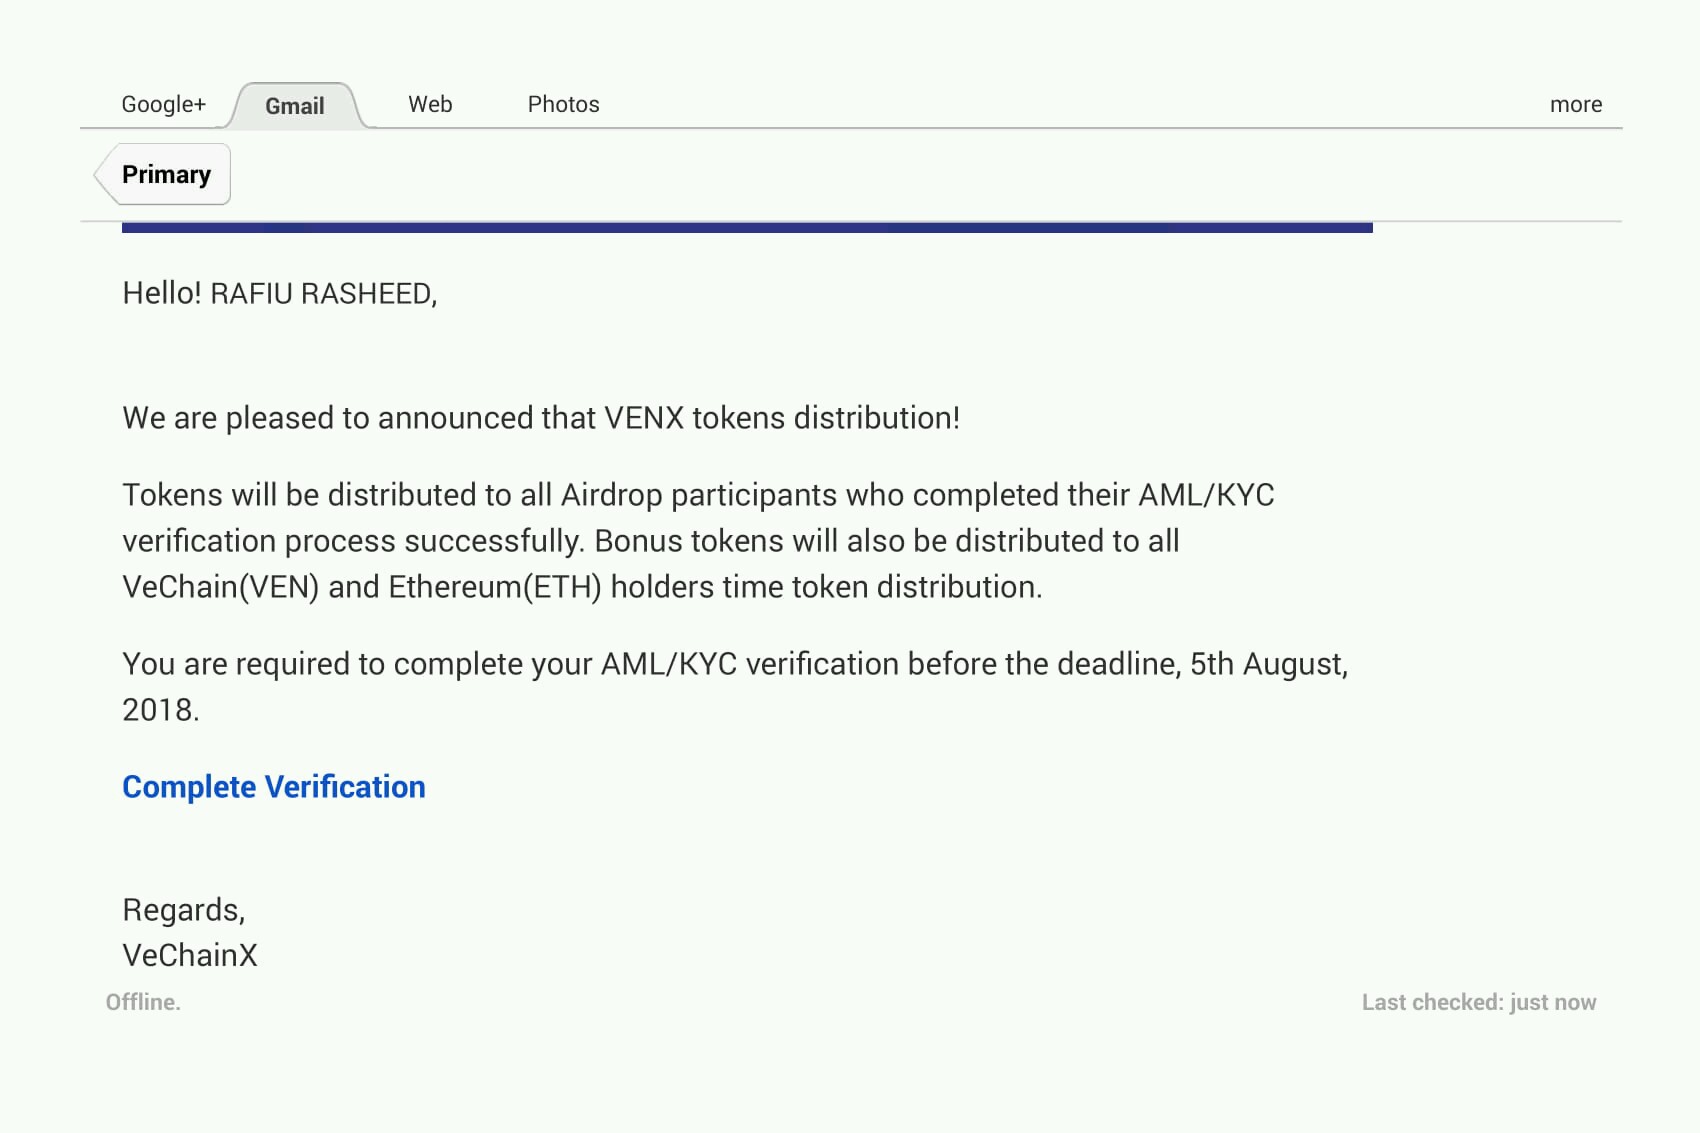
Task: Click the Airdrop participants sentence
Action: click(x=698, y=495)
